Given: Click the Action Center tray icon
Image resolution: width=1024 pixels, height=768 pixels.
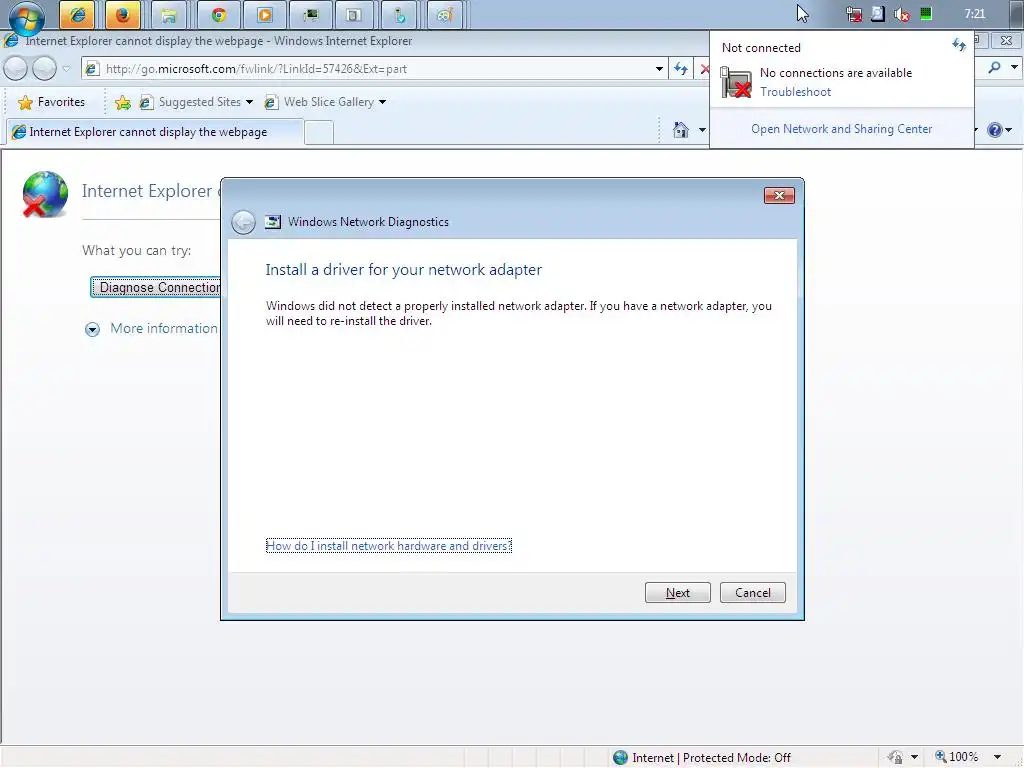Looking at the screenshot, I should point(878,14).
